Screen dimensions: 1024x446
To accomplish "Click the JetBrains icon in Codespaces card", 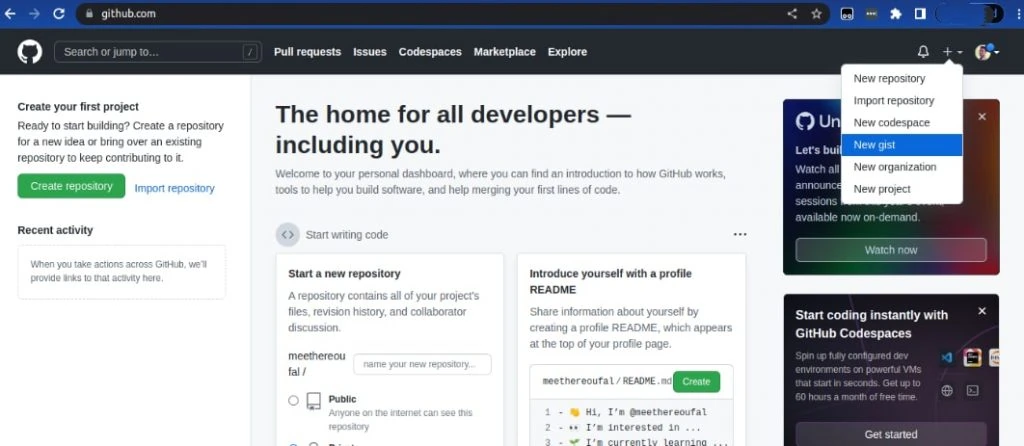I will 972,357.
